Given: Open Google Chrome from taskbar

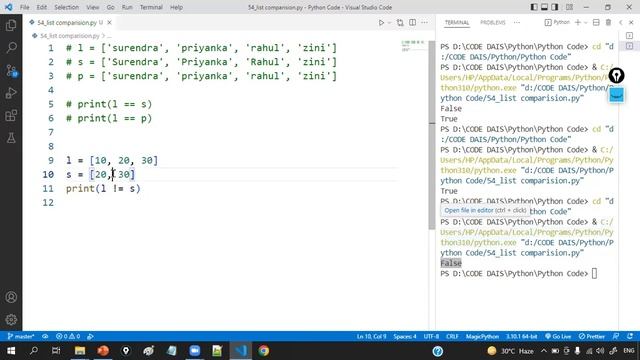Looking at the screenshot, I should click(x=264, y=351).
